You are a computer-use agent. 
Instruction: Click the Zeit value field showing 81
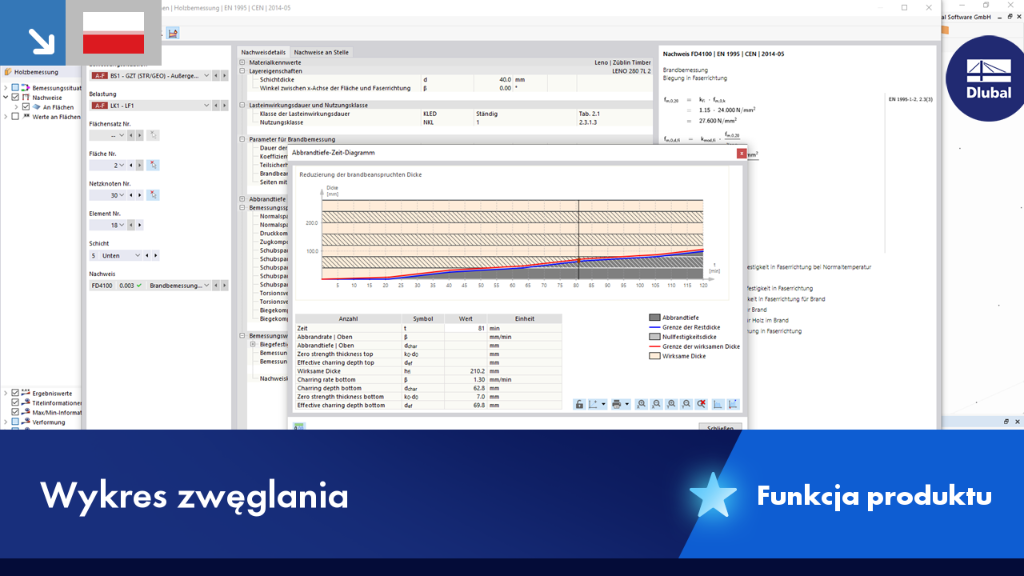point(466,328)
